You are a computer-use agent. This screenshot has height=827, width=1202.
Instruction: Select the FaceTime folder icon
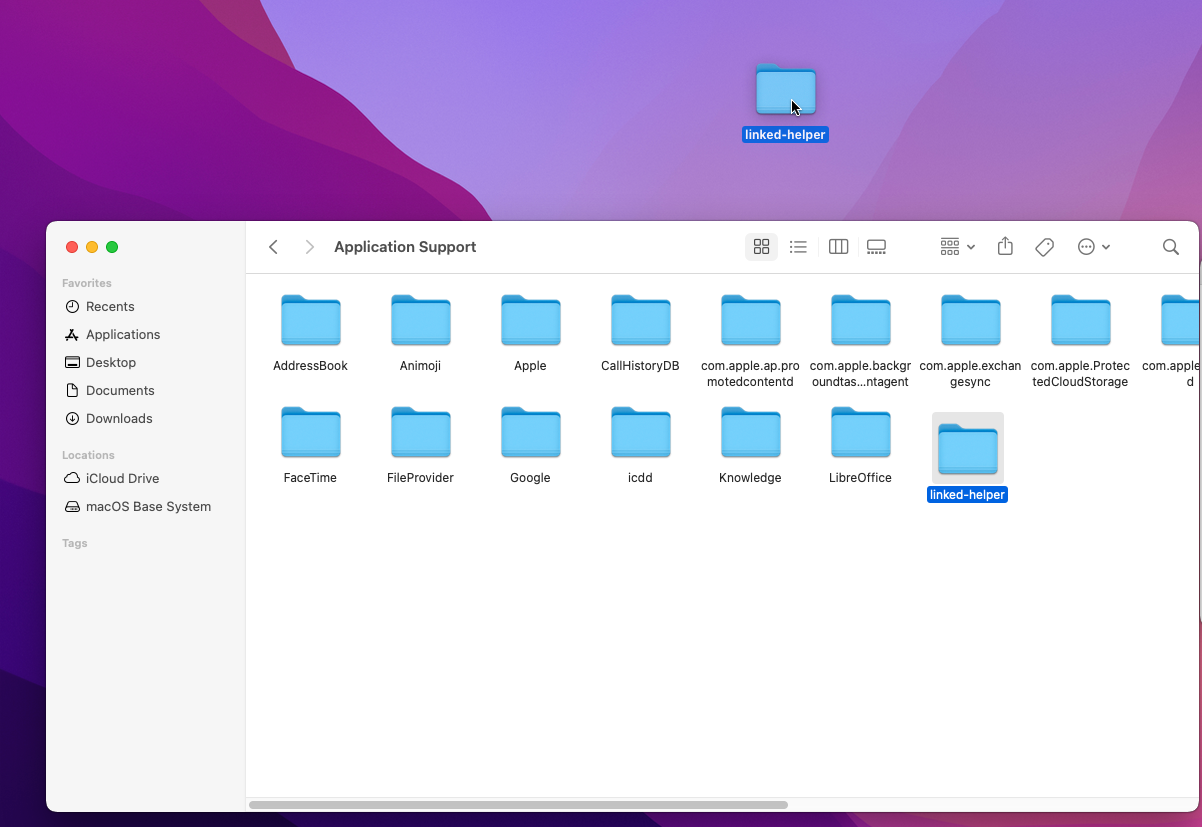click(x=311, y=432)
